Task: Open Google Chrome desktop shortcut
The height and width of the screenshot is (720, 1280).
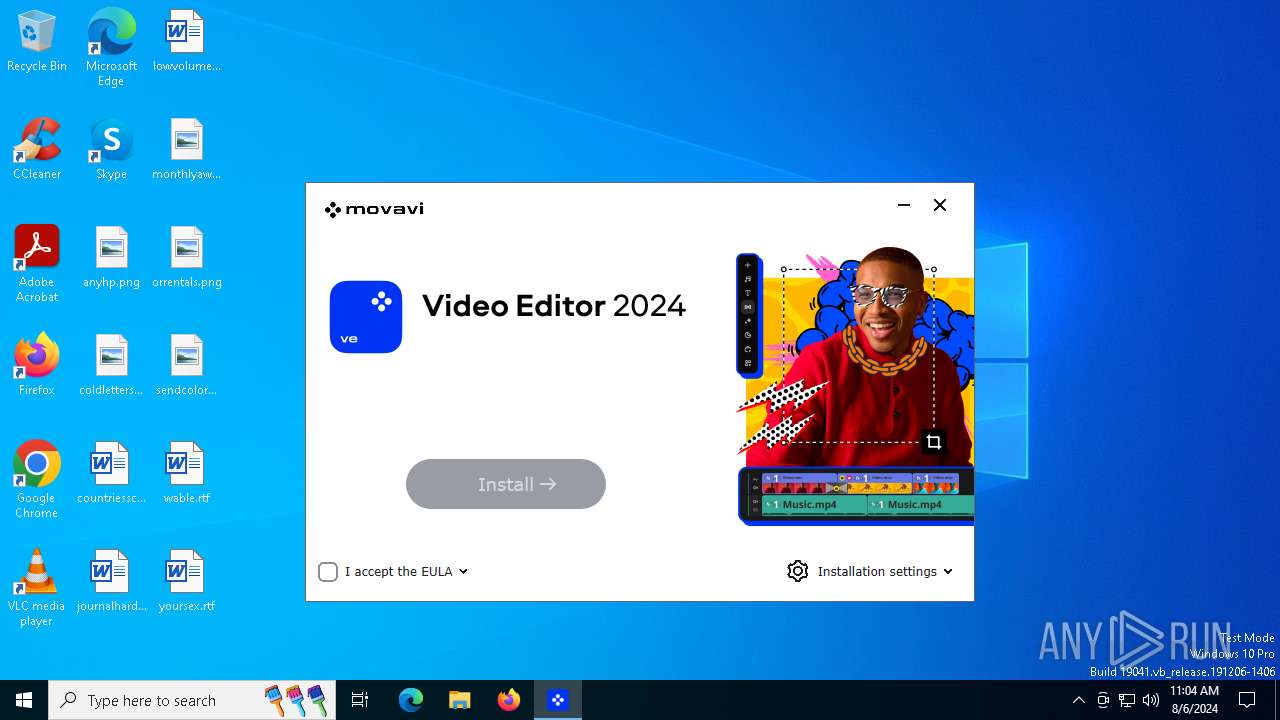Action: (37, 480)
